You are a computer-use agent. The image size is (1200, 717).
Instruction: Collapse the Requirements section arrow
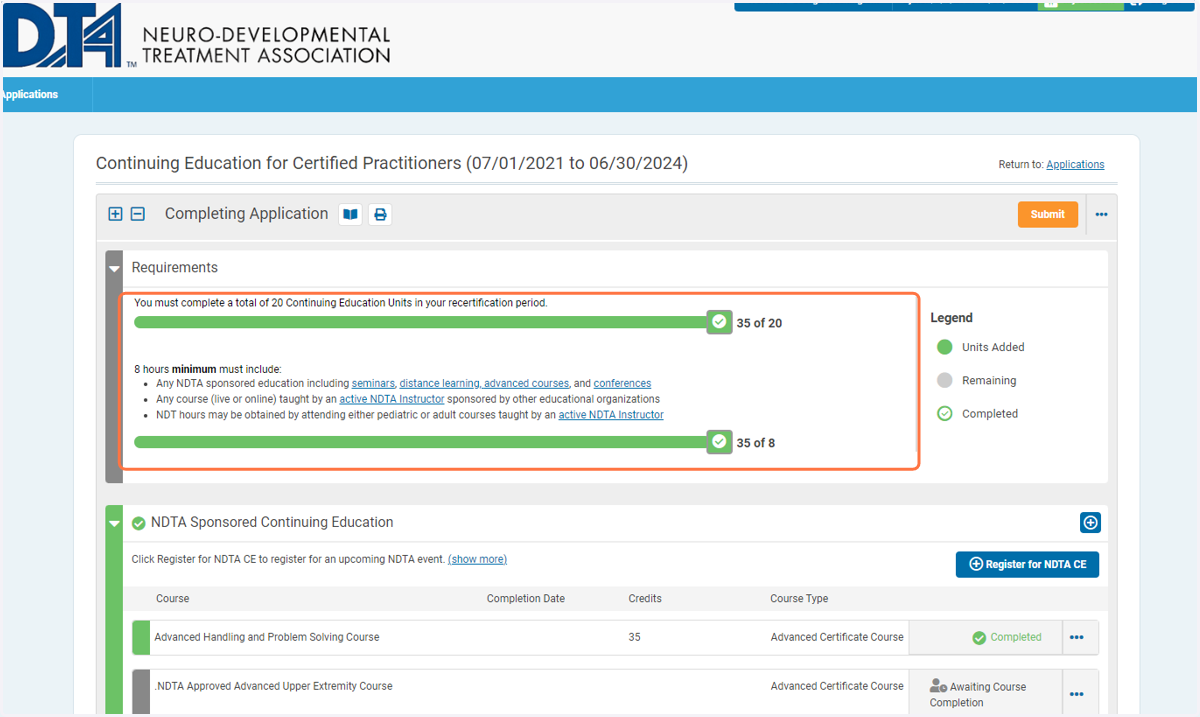114,269
